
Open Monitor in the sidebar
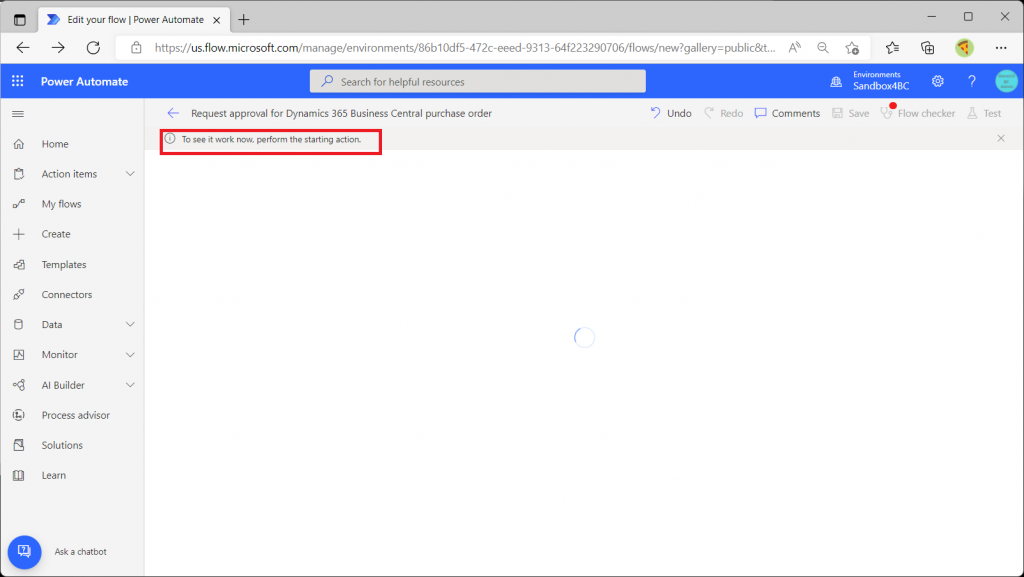click(59, 354)
